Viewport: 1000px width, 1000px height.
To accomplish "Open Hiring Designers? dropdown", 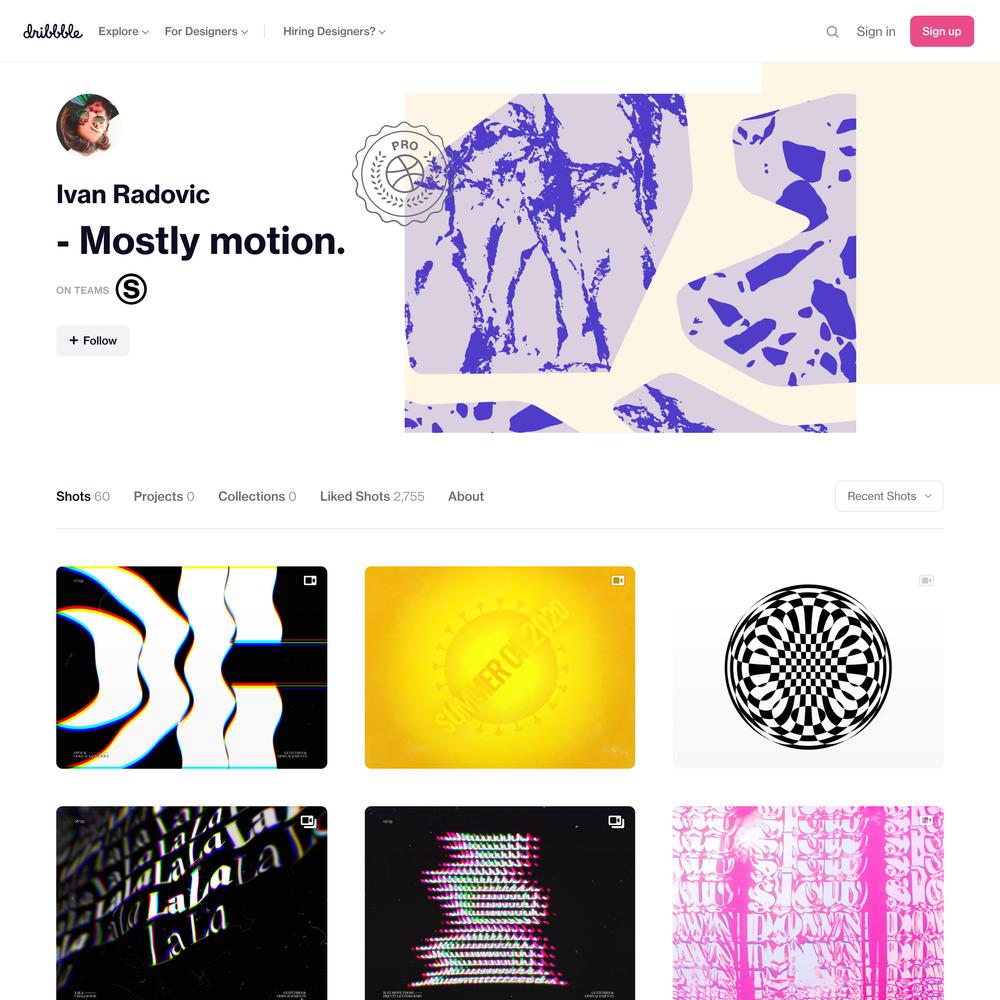I will 334,31.
